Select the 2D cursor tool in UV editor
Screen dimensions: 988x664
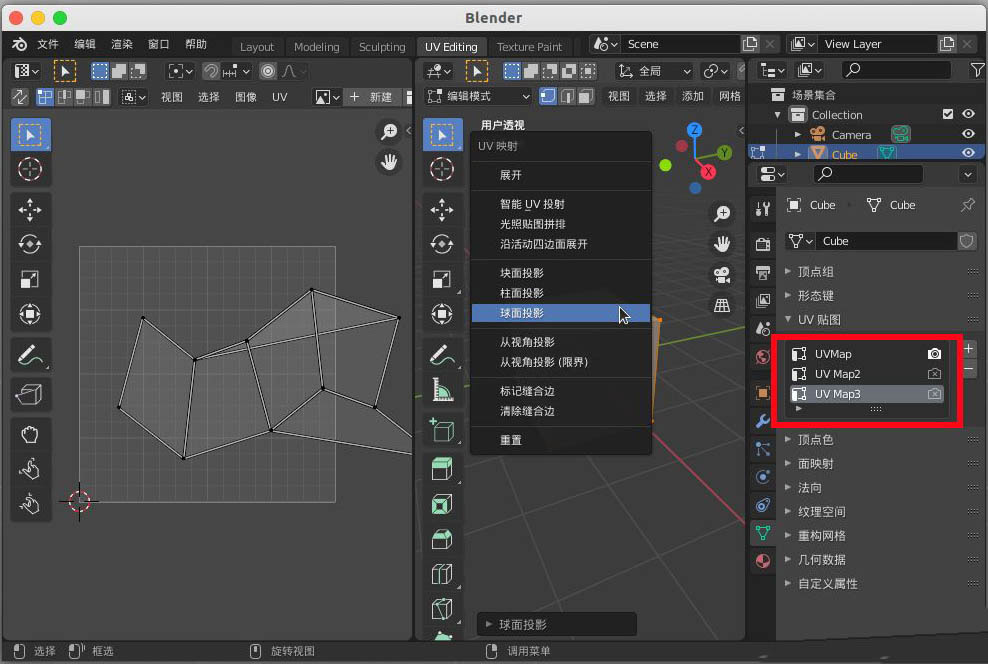30,169
